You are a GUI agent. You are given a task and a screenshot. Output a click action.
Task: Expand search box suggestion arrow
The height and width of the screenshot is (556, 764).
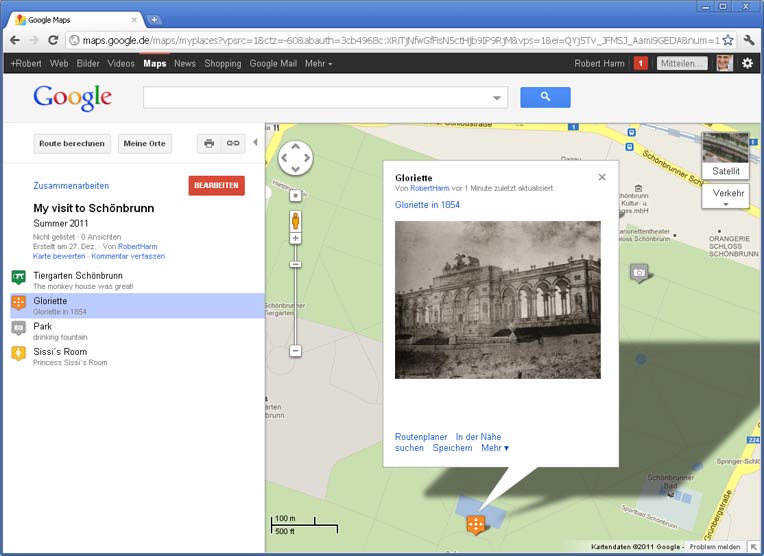[497, 98]
